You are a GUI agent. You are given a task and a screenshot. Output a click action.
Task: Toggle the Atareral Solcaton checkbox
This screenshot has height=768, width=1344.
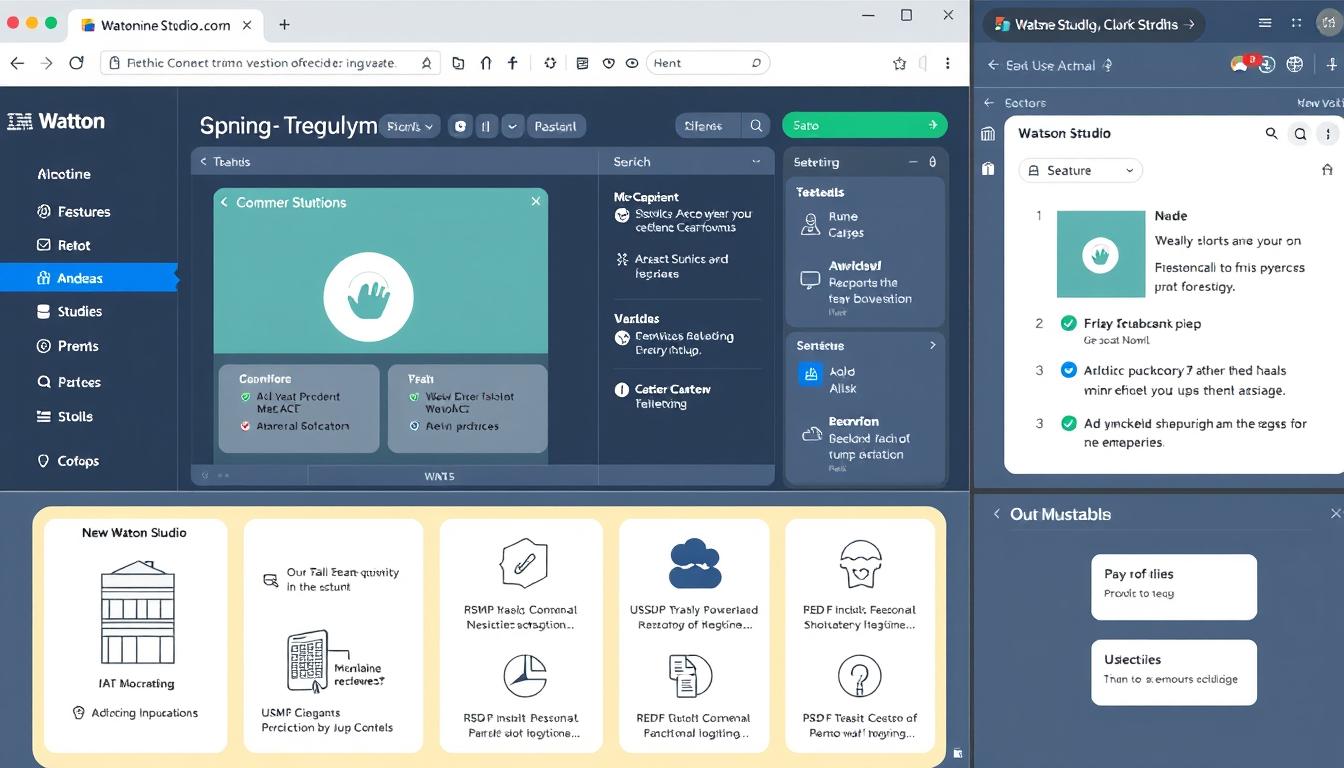246,425
